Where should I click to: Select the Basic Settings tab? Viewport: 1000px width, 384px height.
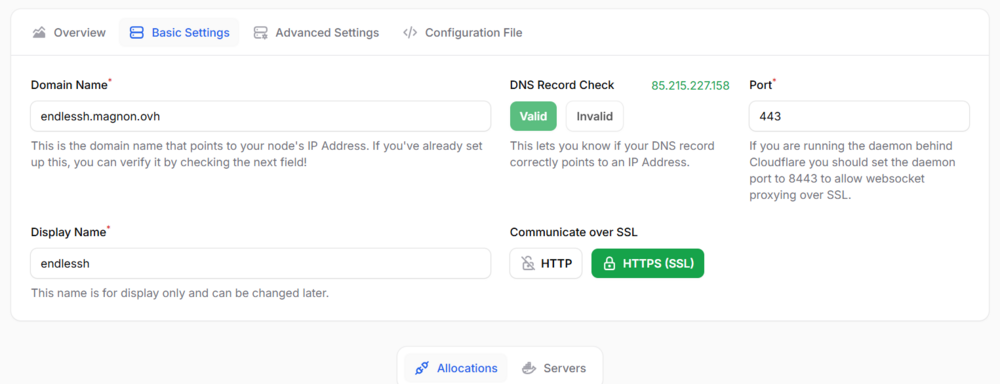click(x=179, y=33)
